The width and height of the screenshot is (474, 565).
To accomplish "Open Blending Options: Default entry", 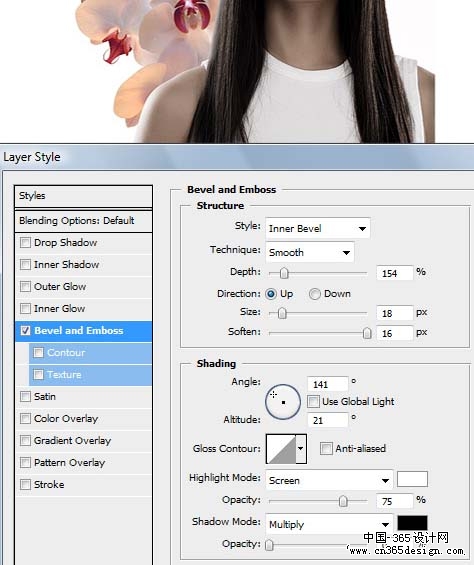I will point(83,221).
